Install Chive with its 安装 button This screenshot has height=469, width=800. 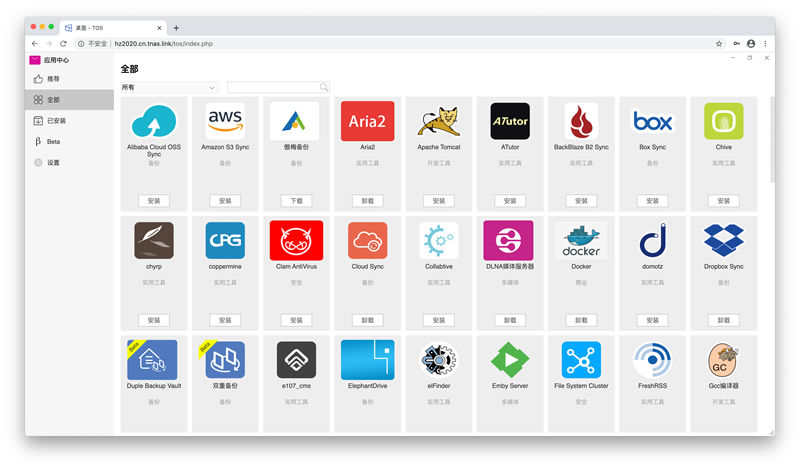(x=723, y=201)
